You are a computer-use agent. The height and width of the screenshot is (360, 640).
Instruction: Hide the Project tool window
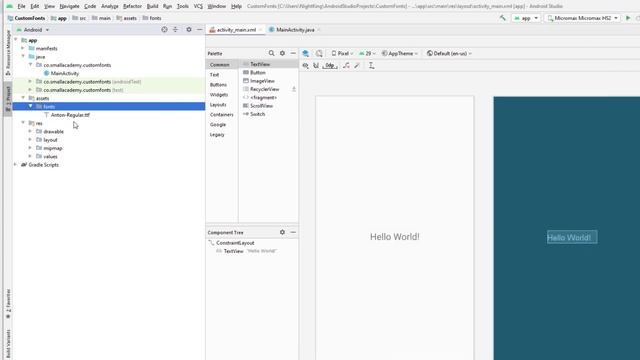tap(199, 29)
